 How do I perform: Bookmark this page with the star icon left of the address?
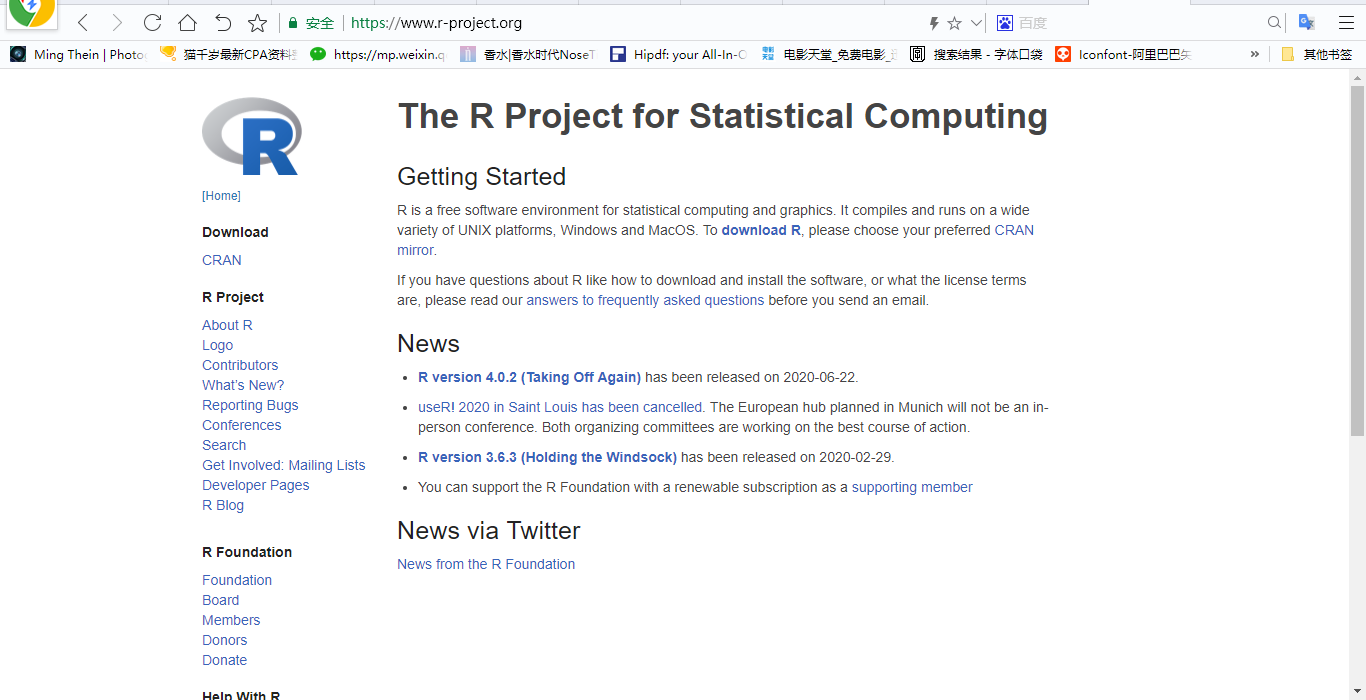point(257,22)
